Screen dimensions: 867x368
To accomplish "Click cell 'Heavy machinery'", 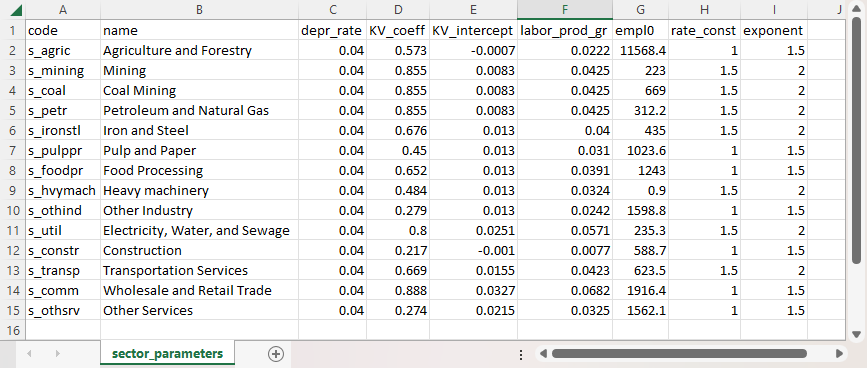I will (200, 190).
